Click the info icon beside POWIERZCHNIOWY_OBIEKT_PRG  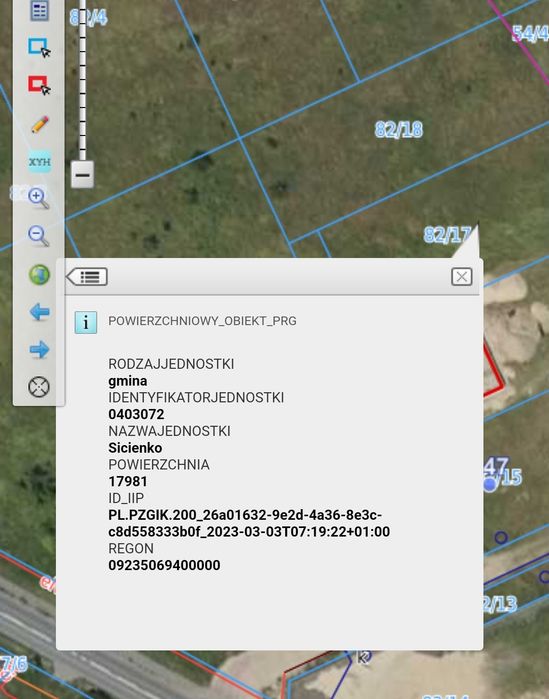point(86,322)
